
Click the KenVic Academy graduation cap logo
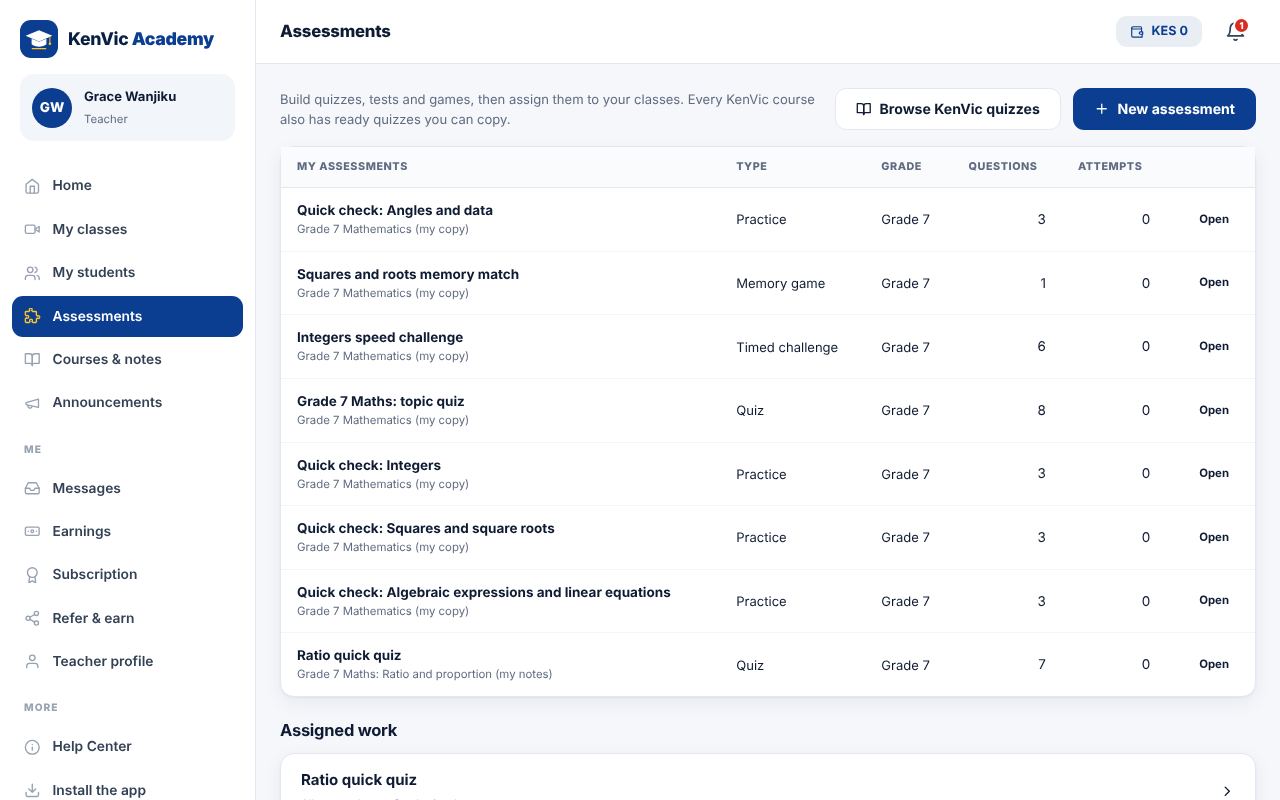click(39, 39)
